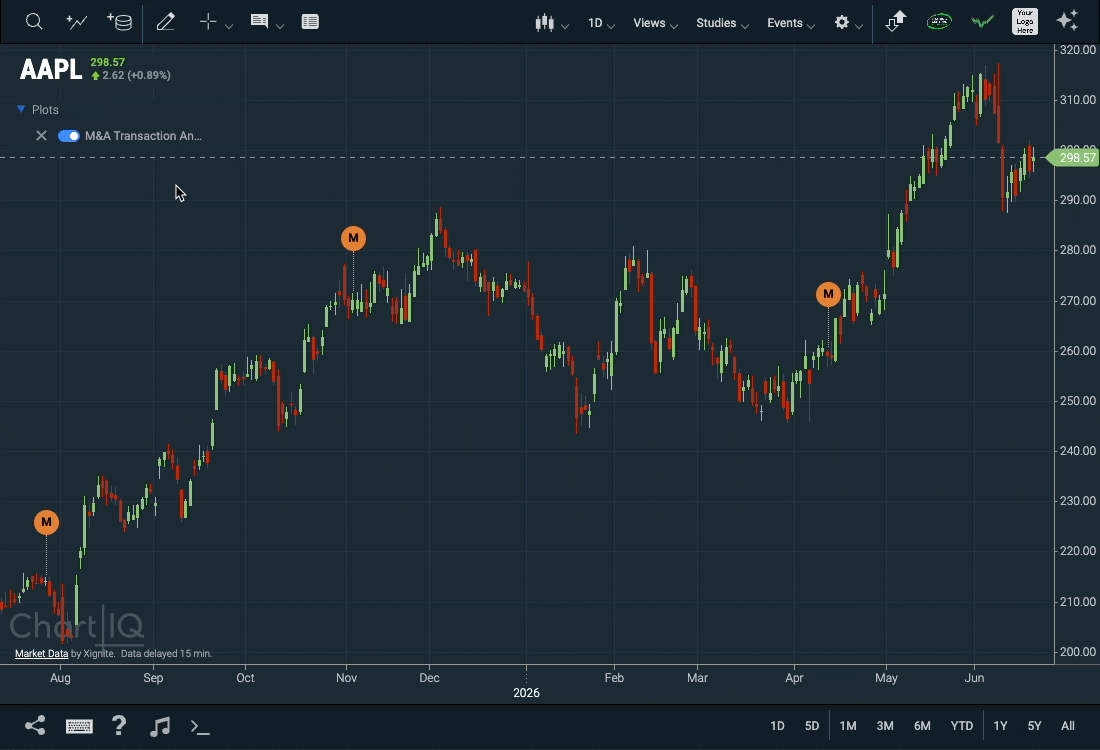1100x750 pixels.
Task: Remove the M&A Transaction plot with X
Action: [x=41, y=136]
